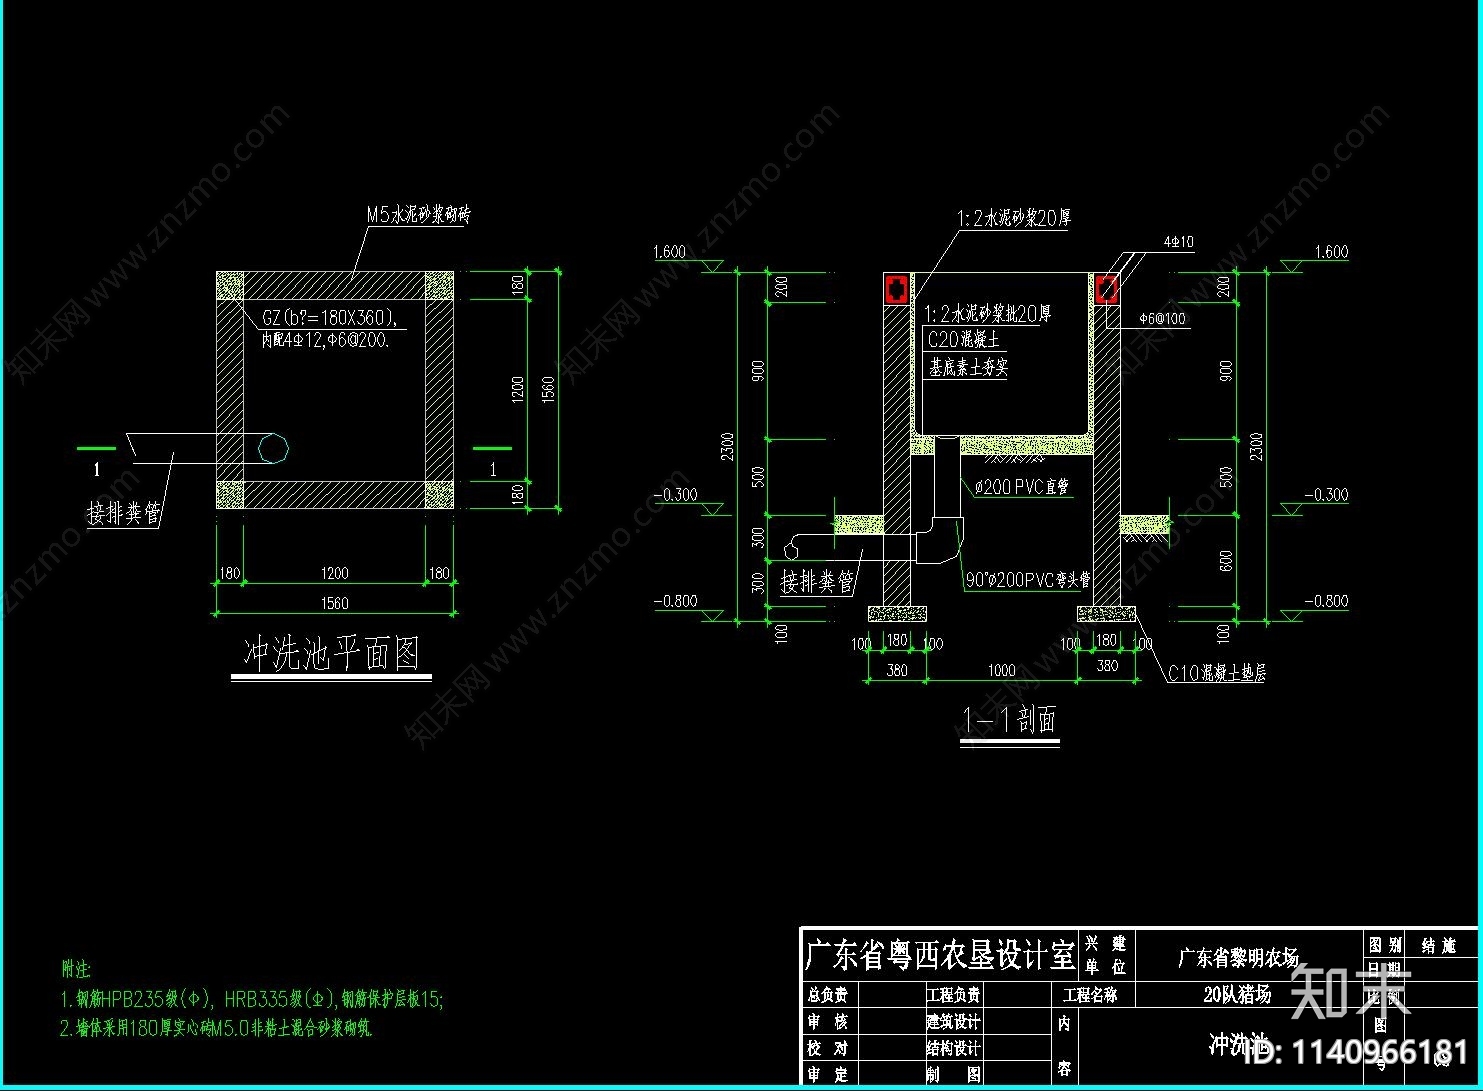1483x1091 pixels.
Task: Select the '工程名称' title block label
Action: click(x=1089, y=995)
